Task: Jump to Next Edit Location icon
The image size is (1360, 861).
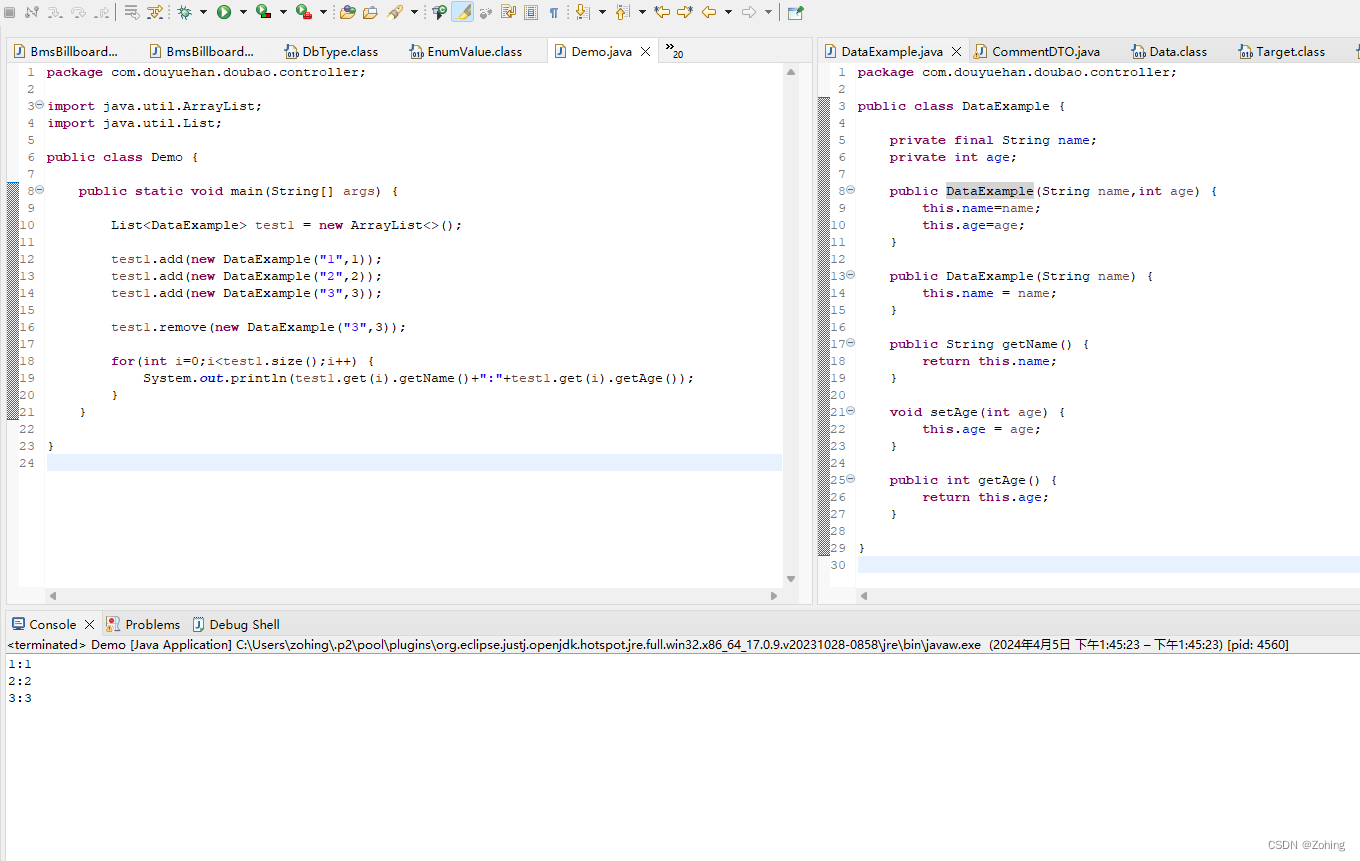Action: (685, 12)
